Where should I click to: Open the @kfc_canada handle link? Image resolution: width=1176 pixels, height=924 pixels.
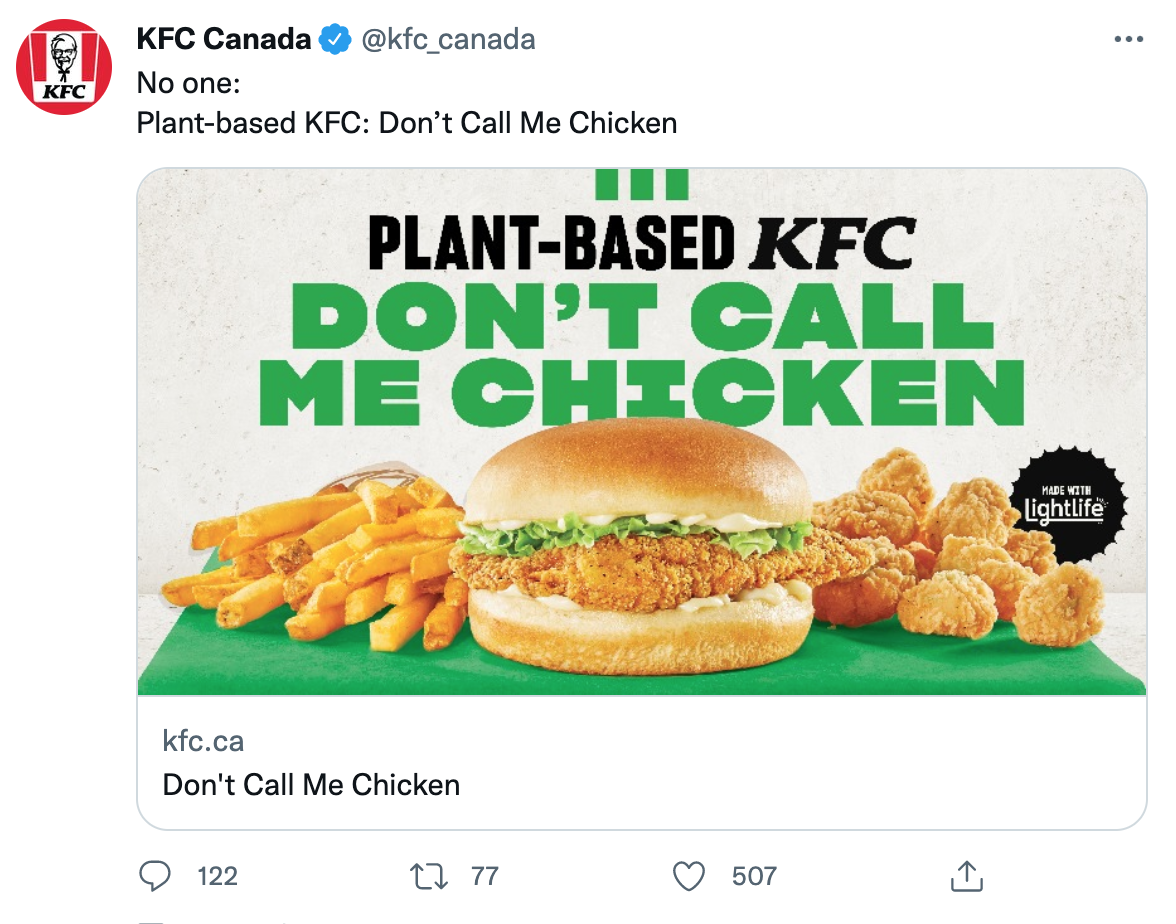447,40
